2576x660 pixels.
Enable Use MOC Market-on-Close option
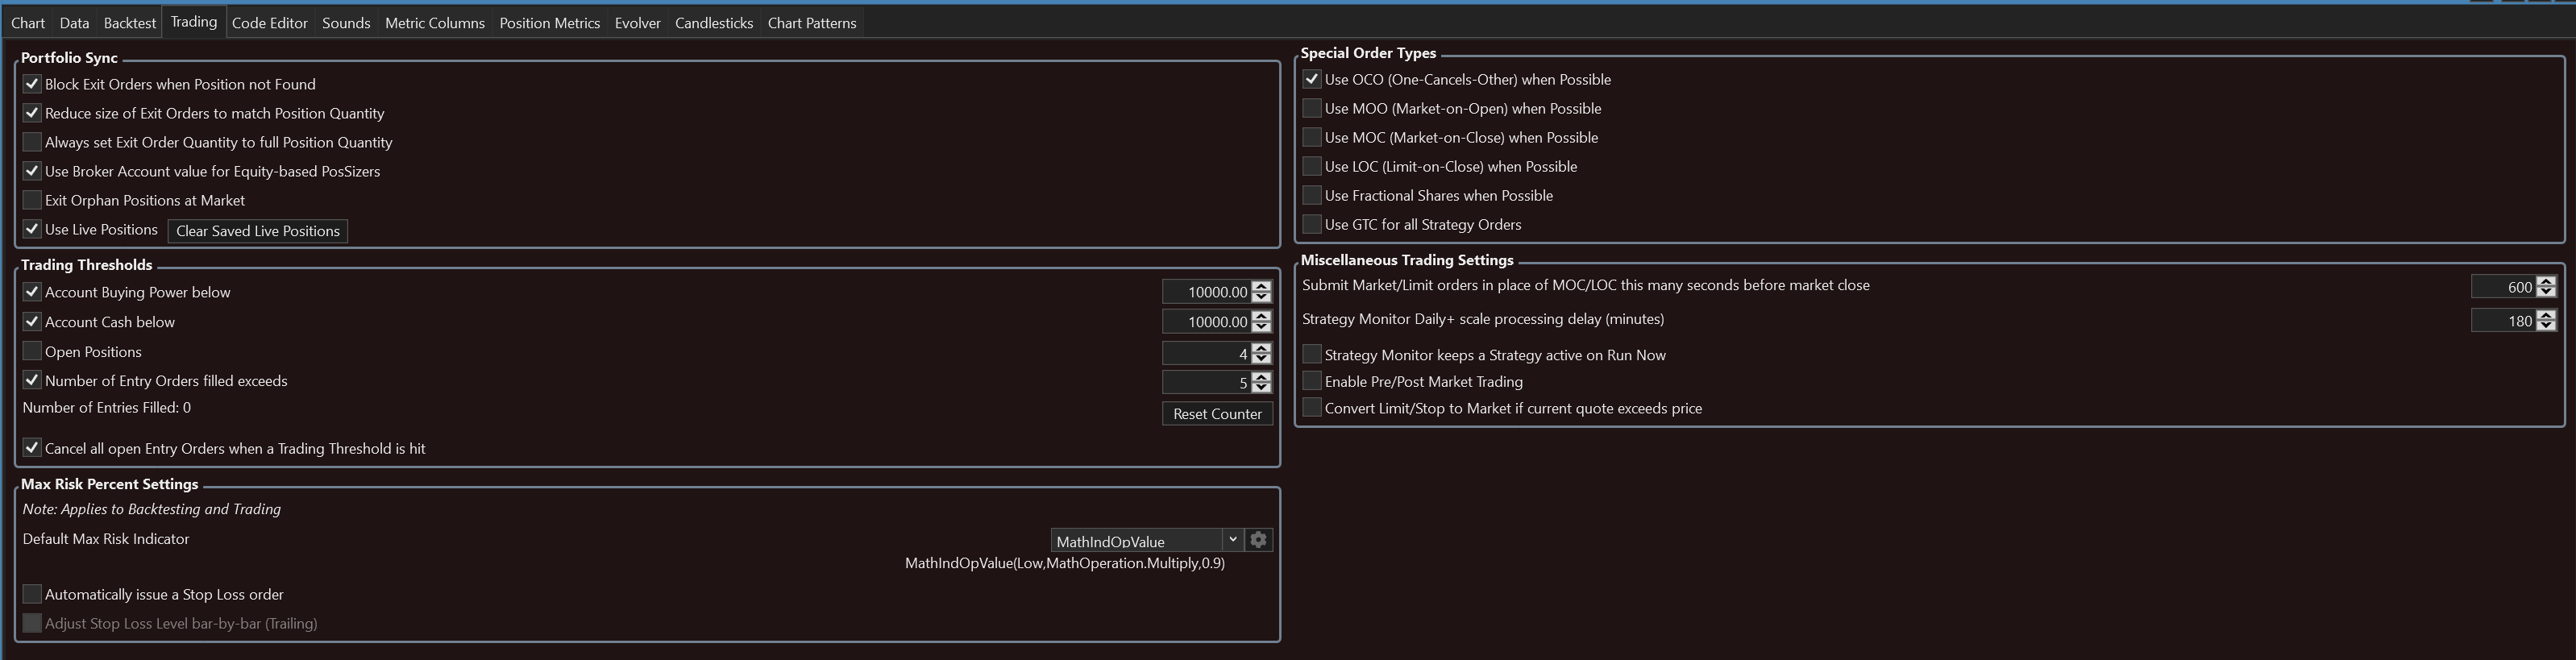coord(1312,137)
